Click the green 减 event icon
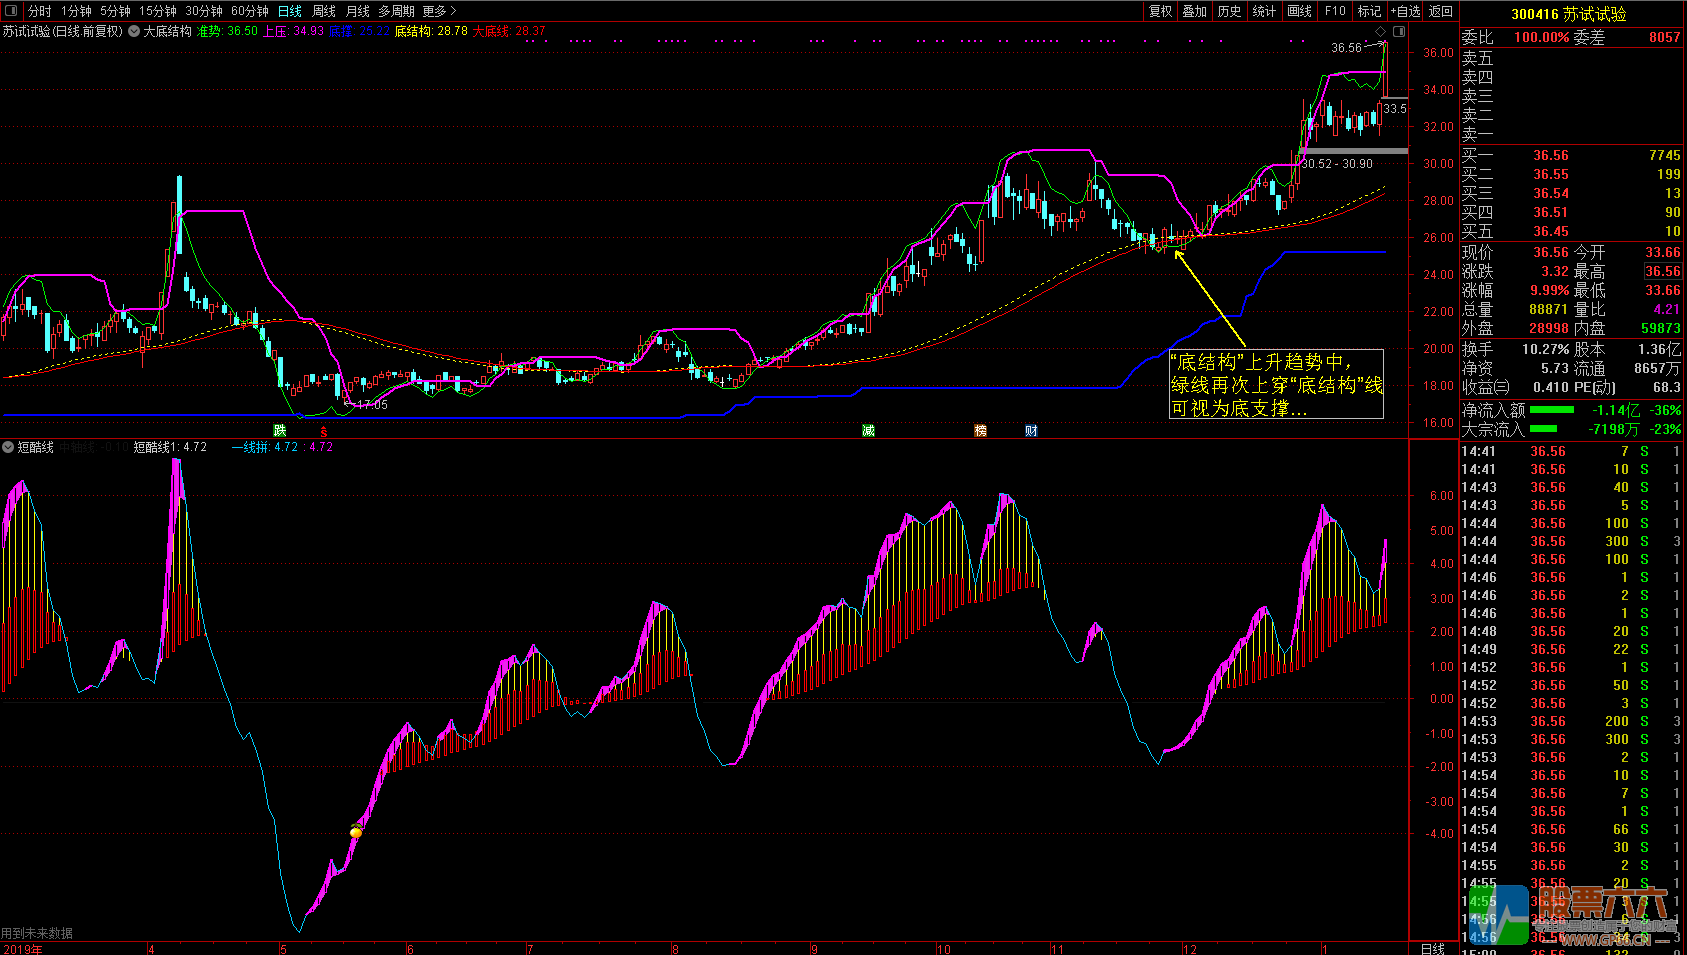The image size is (1687, 955). coord(868,431)
